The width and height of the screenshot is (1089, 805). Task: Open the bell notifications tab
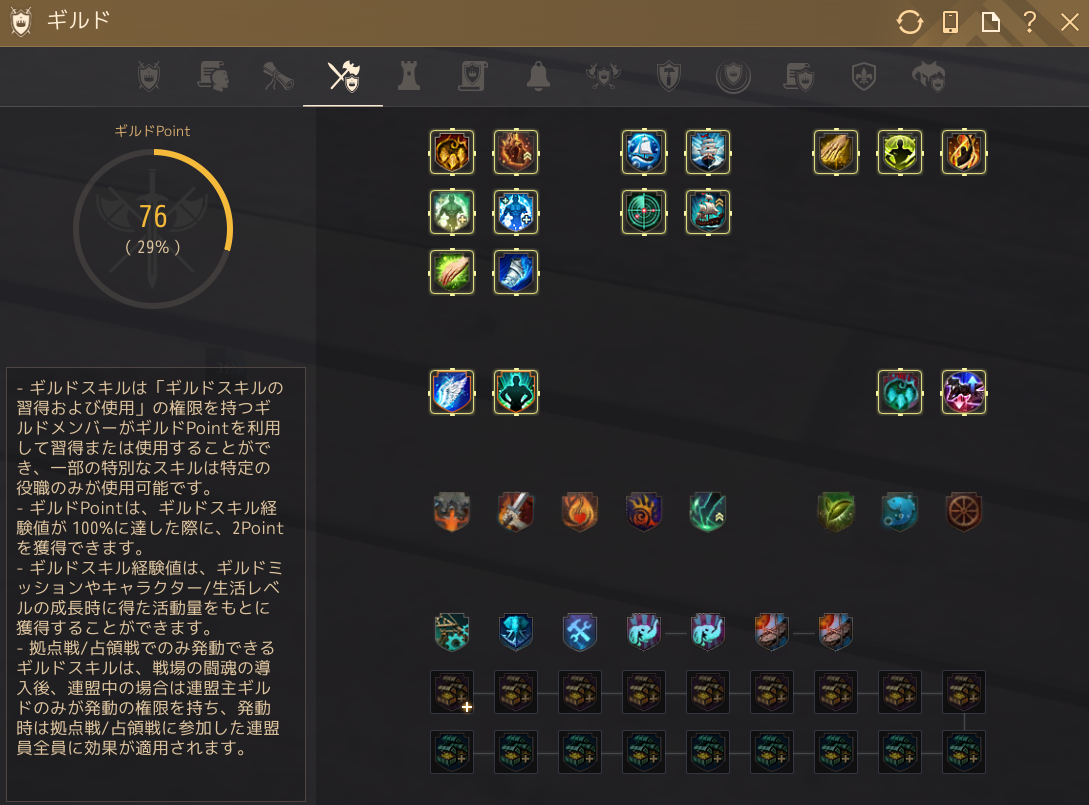point(538,76)
